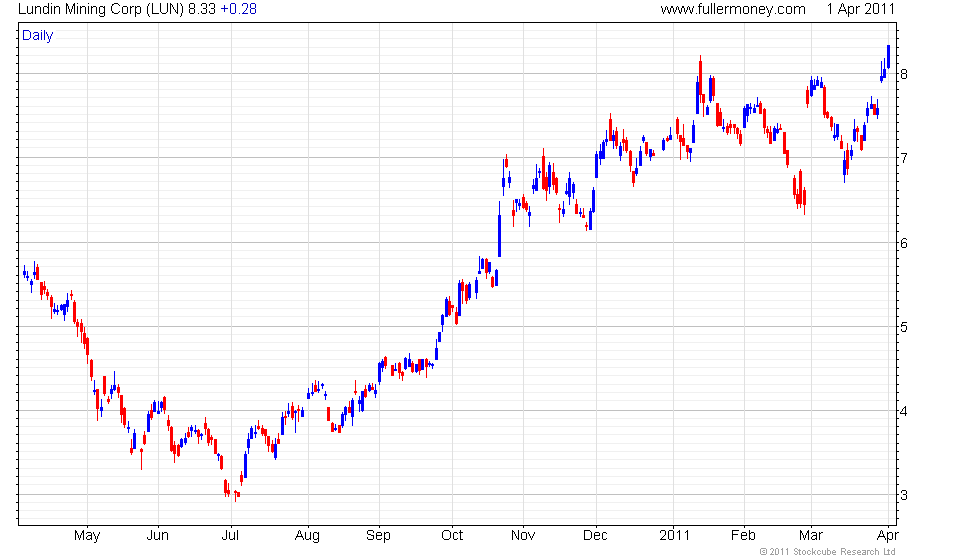Screen dimensions: 980x560
Task: Click the Jun label on the time axis
Action: [158, 535]
